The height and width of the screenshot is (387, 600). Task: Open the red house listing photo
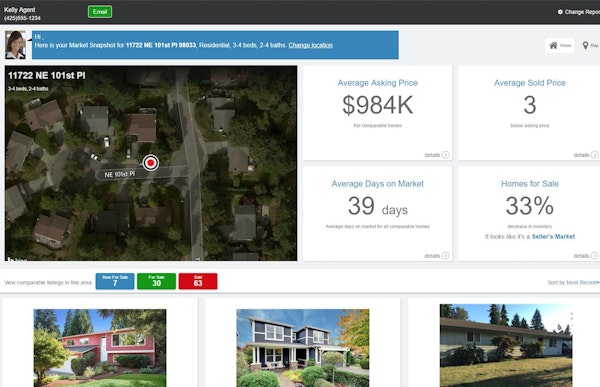pos(100,348)
